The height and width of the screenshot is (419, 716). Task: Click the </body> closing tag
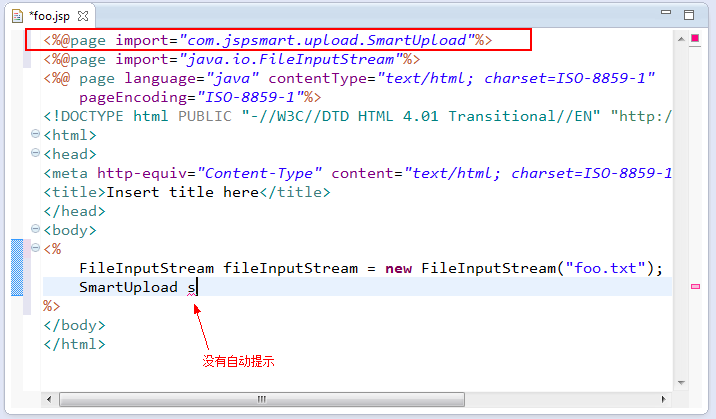tap(74, 325)
